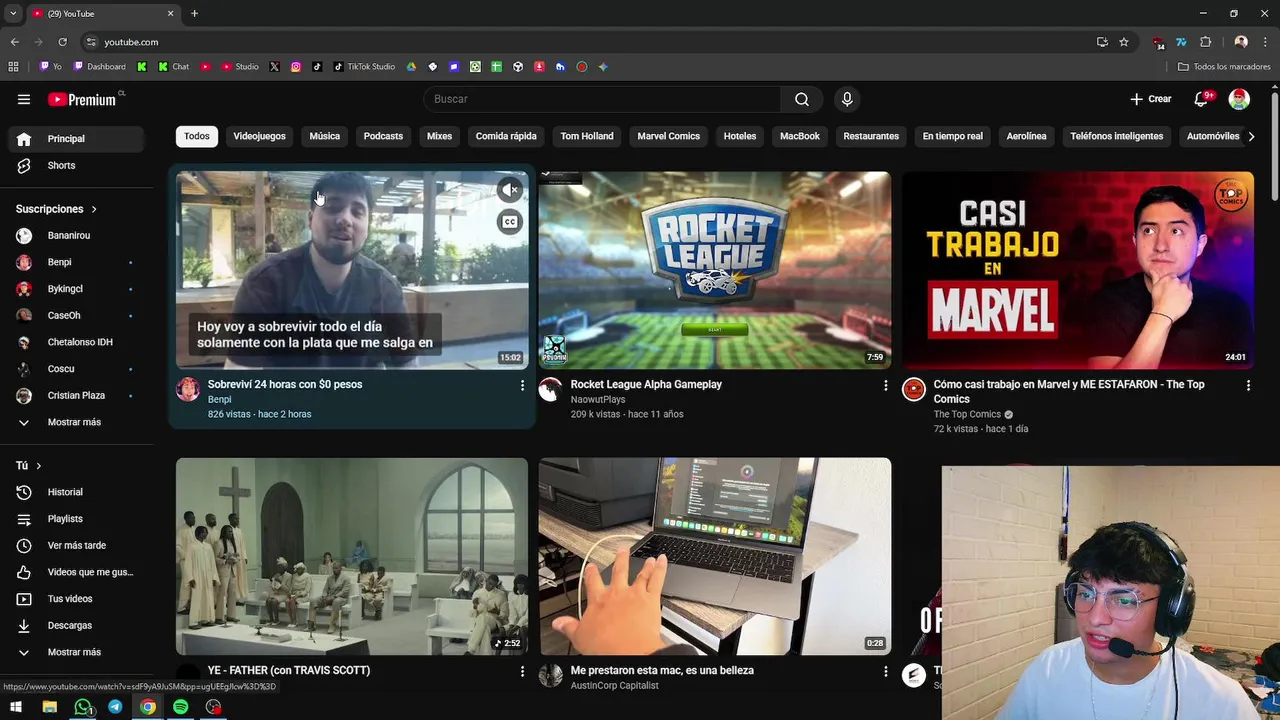Image resolution: width=1280 pixels, height=720 pixels.
Task: Open the Rocket League video thumbnail
Action: [x=715, y=270]
